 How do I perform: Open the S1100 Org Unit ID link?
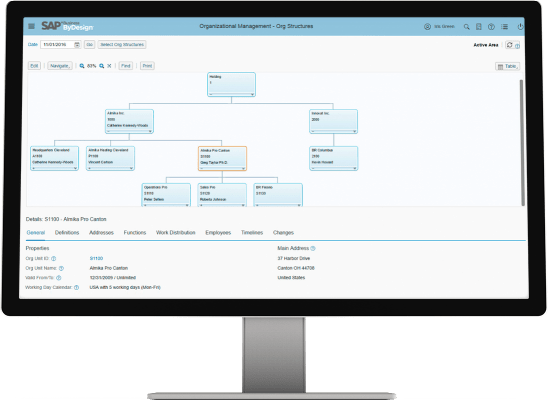tap(96, 259)
